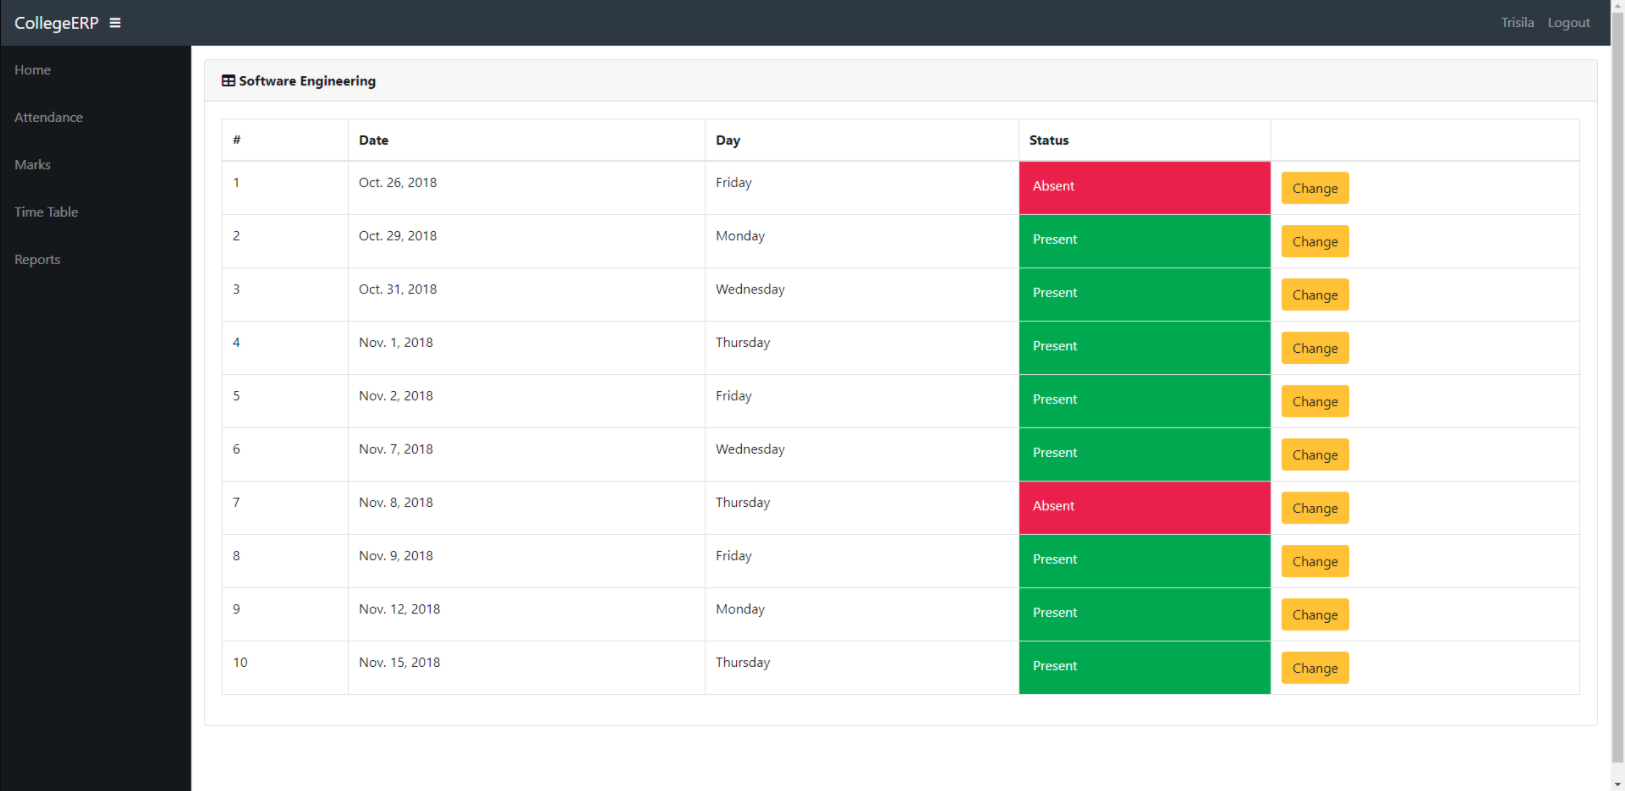Click the Logout link
Viewport: 1625px width, 791px height.
[x=1568, y=23]
